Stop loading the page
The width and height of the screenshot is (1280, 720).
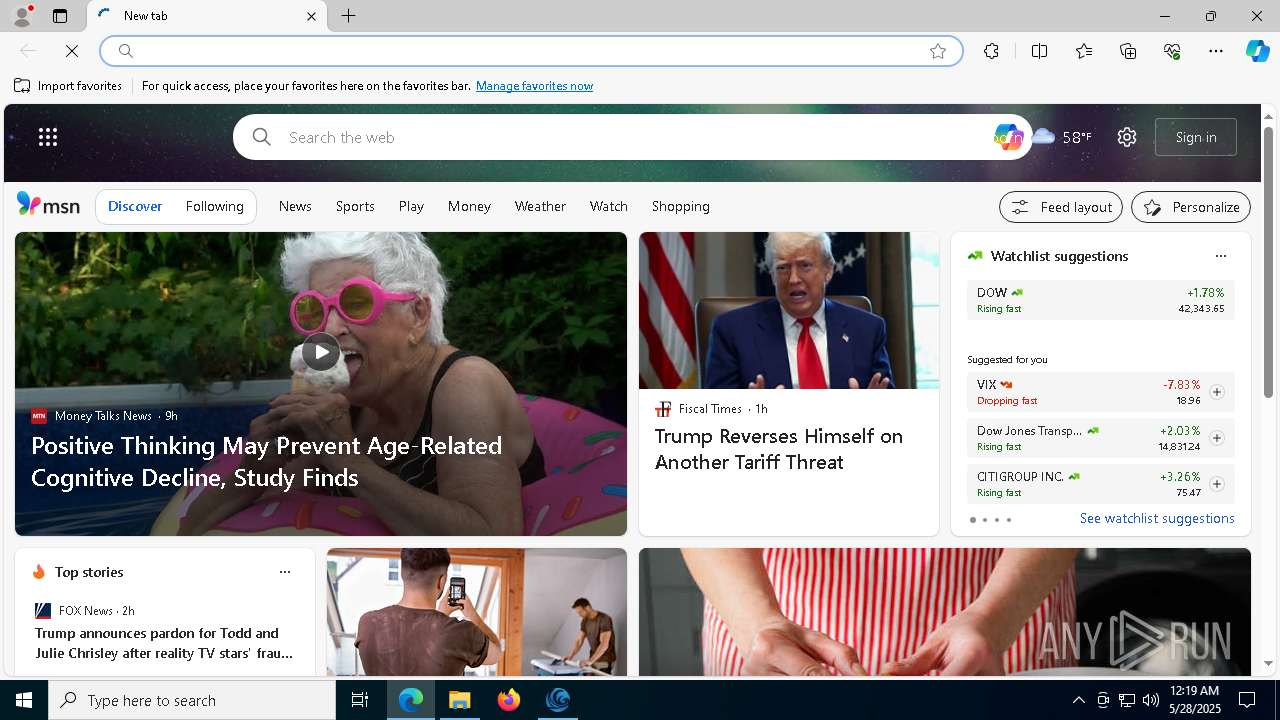[72, 51]
